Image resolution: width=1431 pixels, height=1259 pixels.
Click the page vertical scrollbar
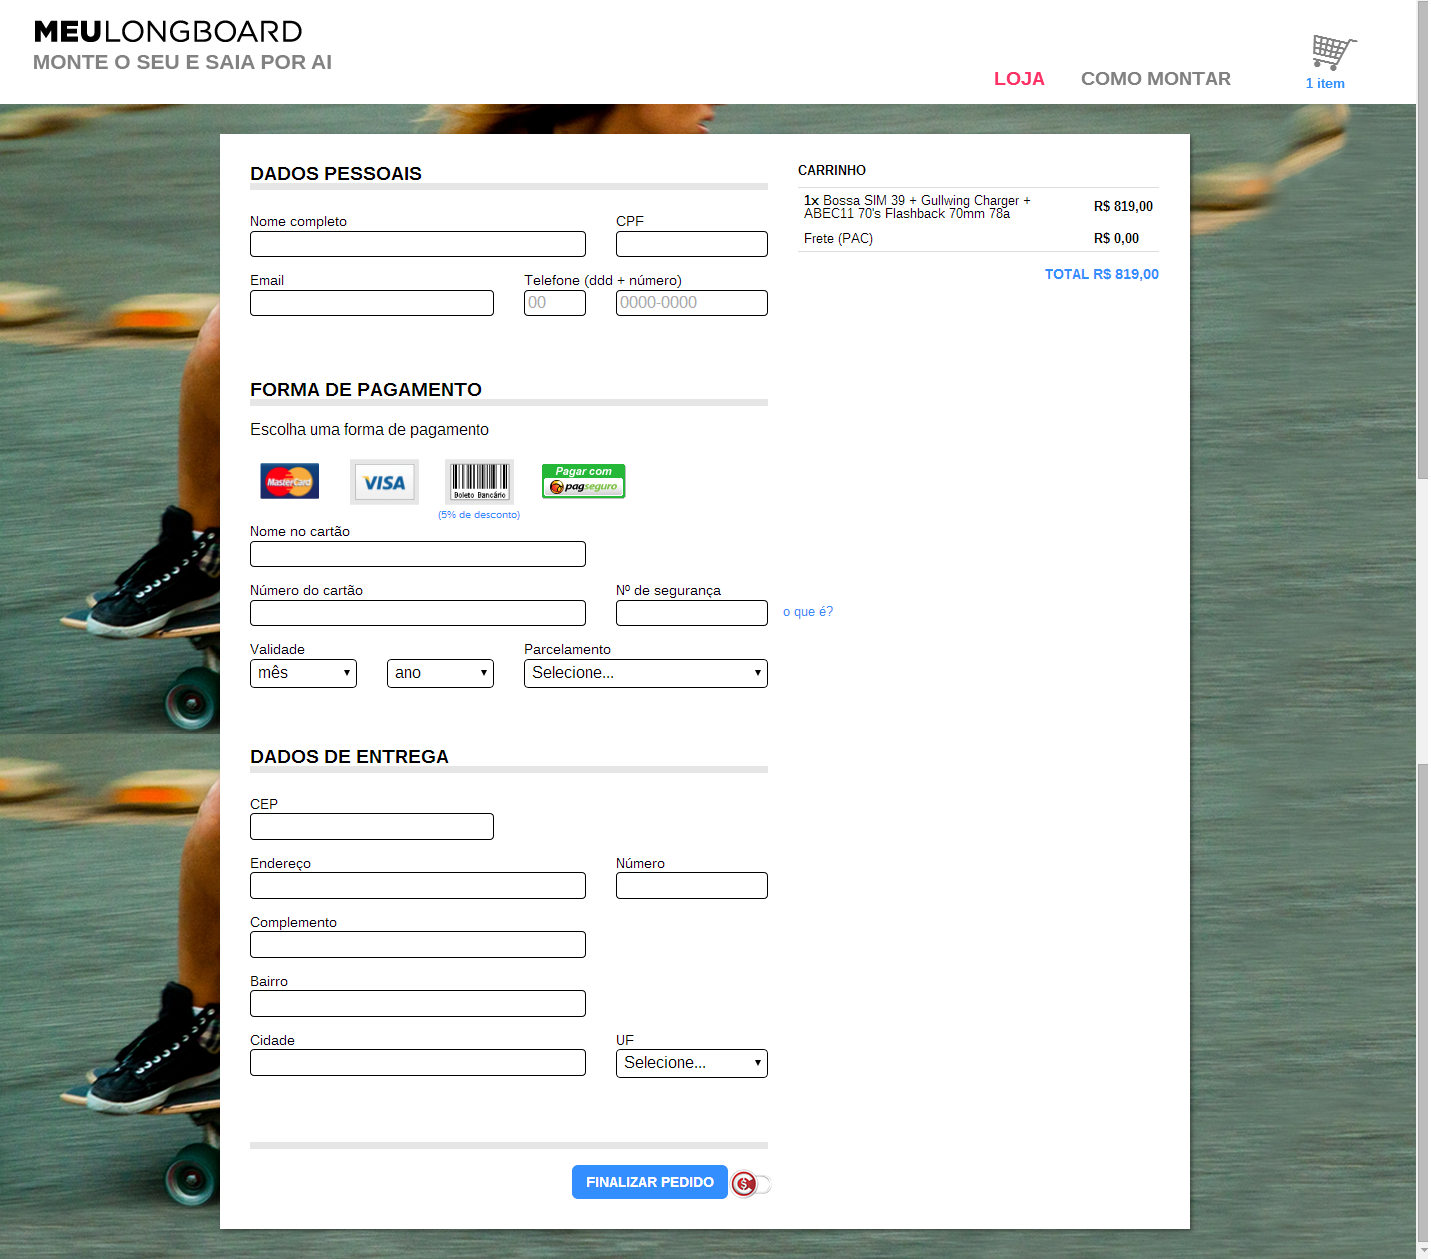pyautogui.click(x=1422, y=600)
